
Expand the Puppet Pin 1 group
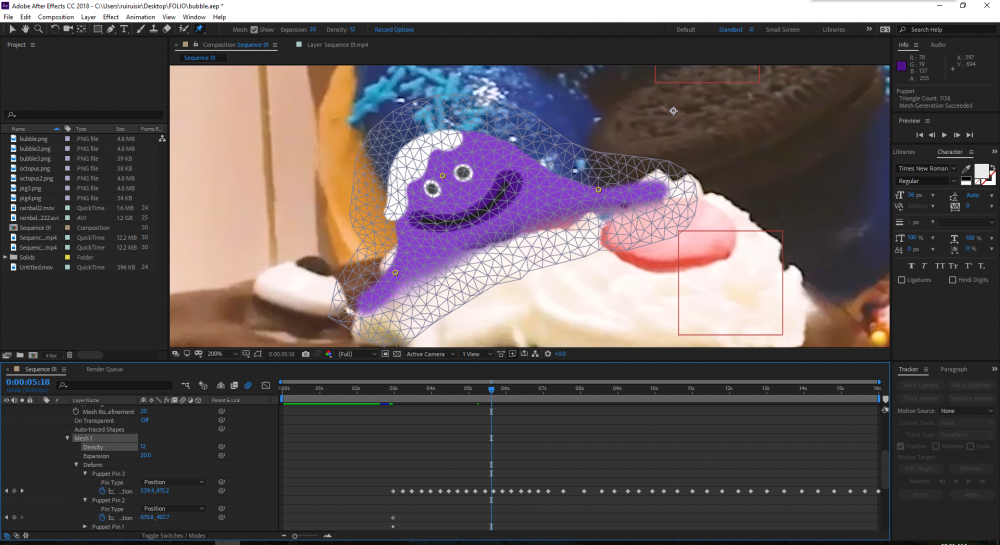[x=85, y=527]
